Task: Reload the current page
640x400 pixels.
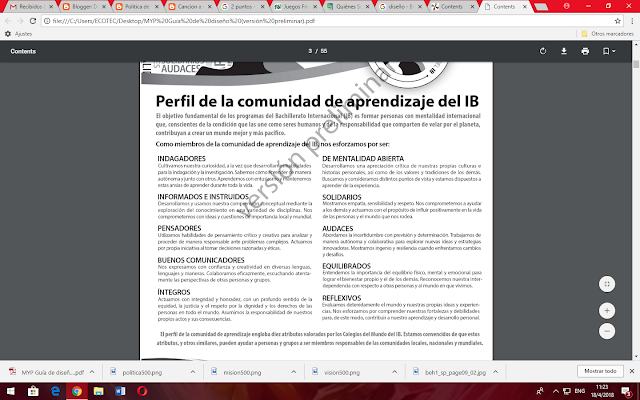Action: point(33,21)
